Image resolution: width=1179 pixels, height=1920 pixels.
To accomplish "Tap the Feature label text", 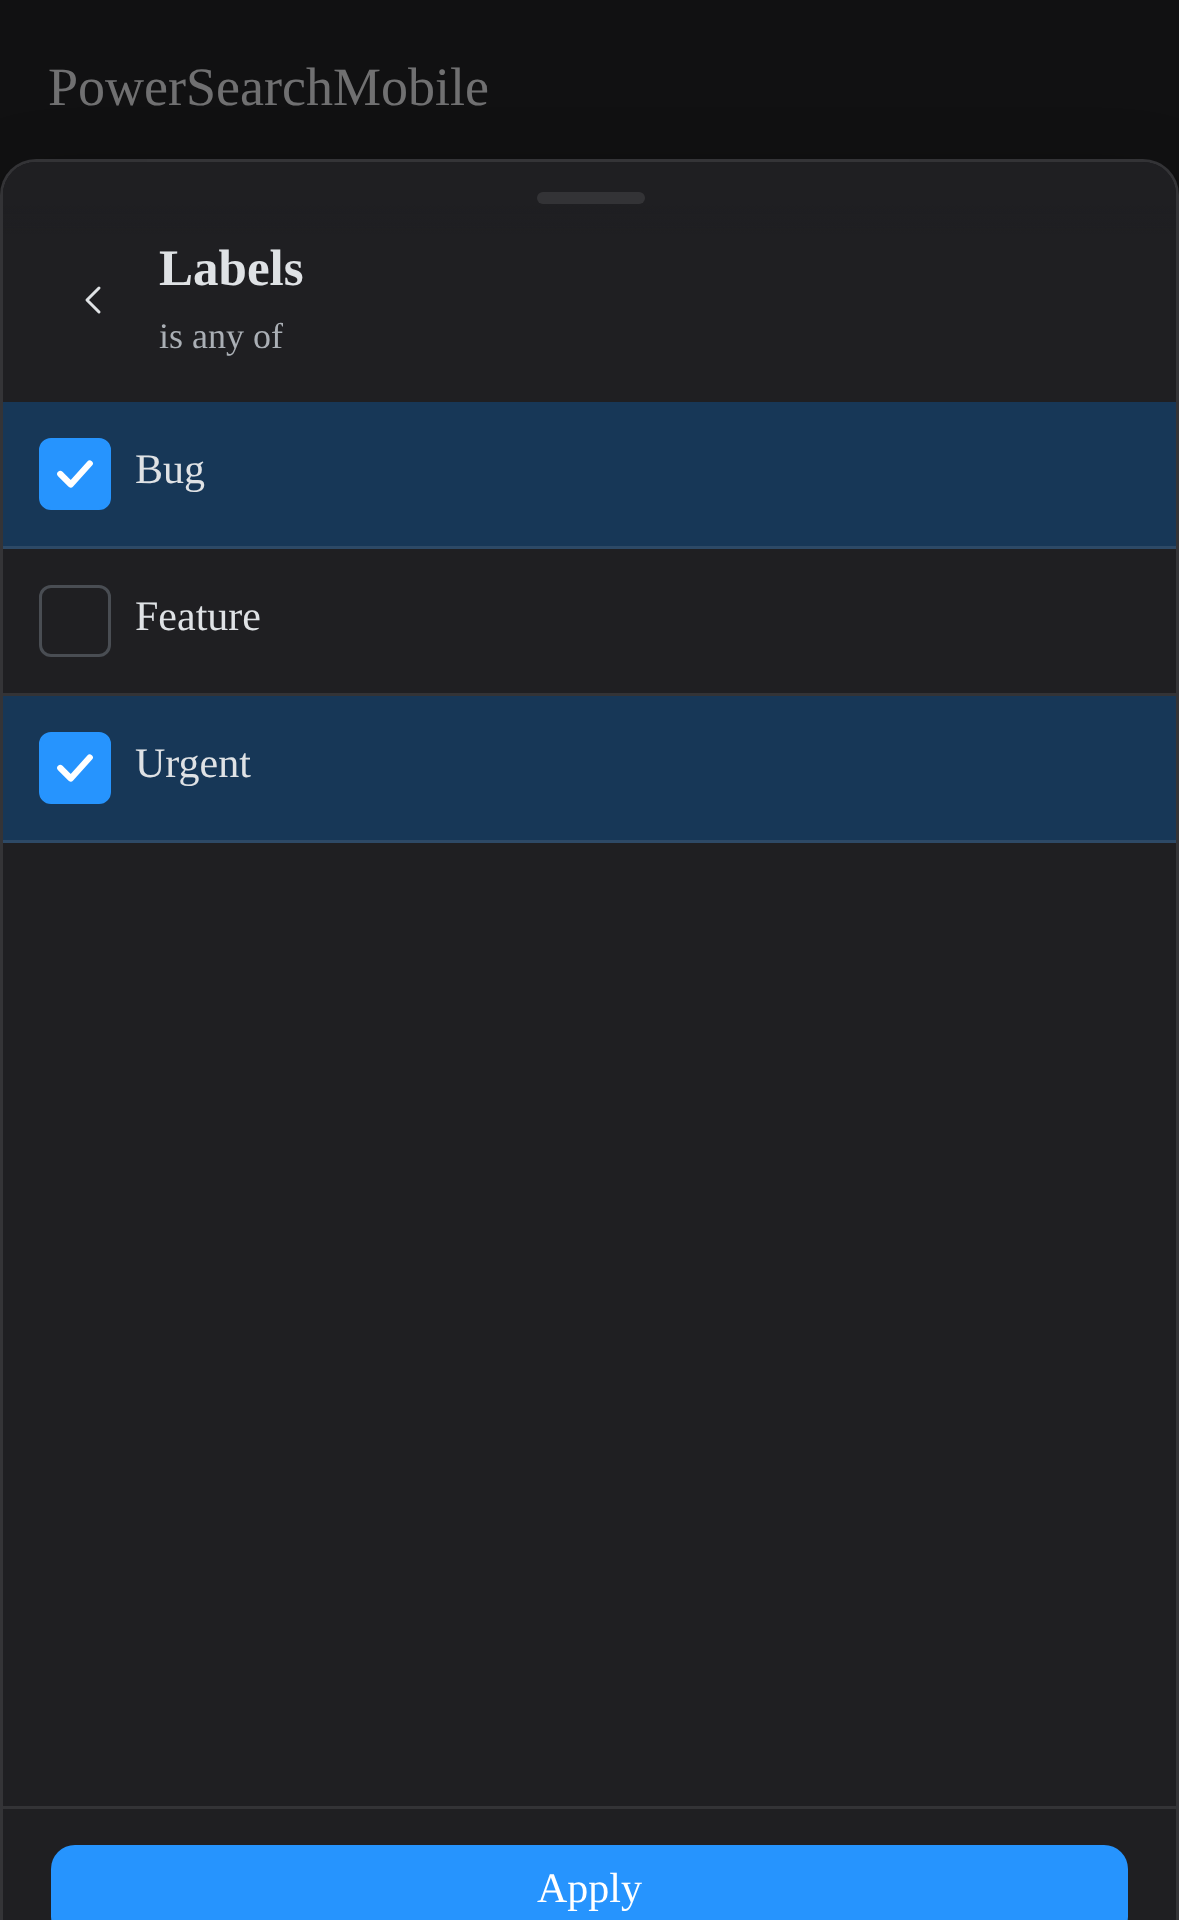I will (198, 617).
